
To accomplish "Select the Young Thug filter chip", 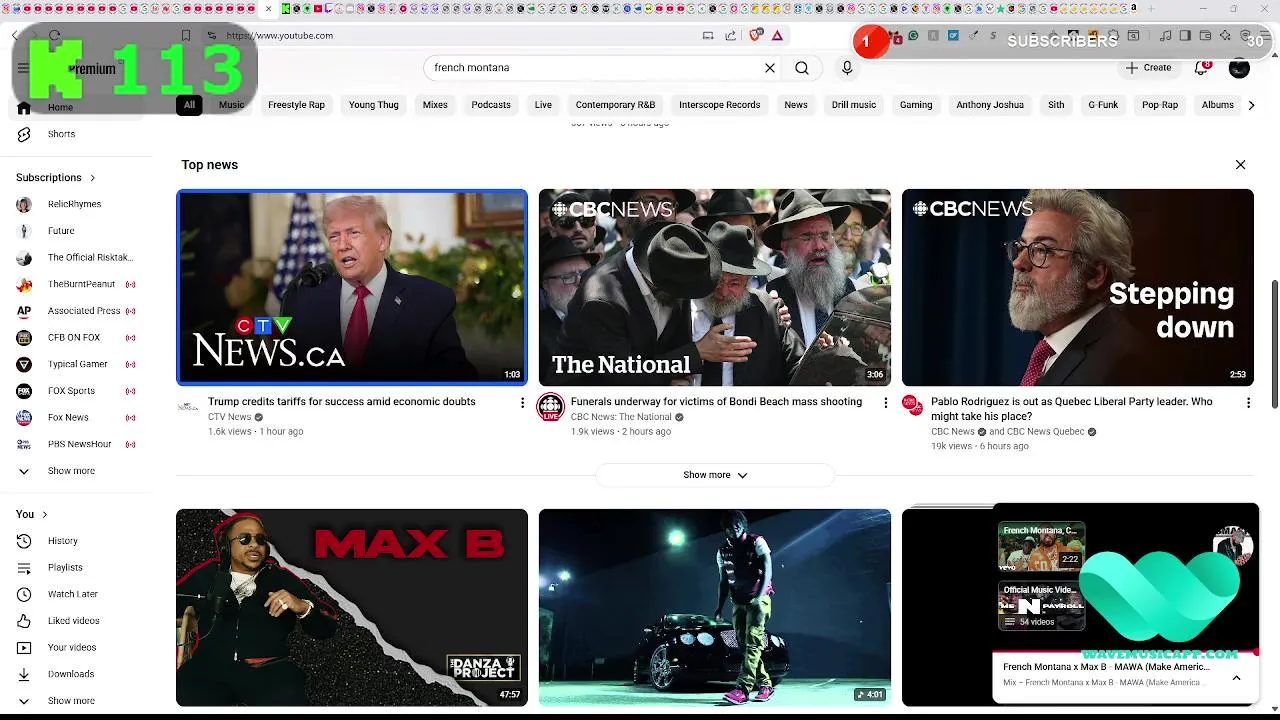I will click(374, 105).
